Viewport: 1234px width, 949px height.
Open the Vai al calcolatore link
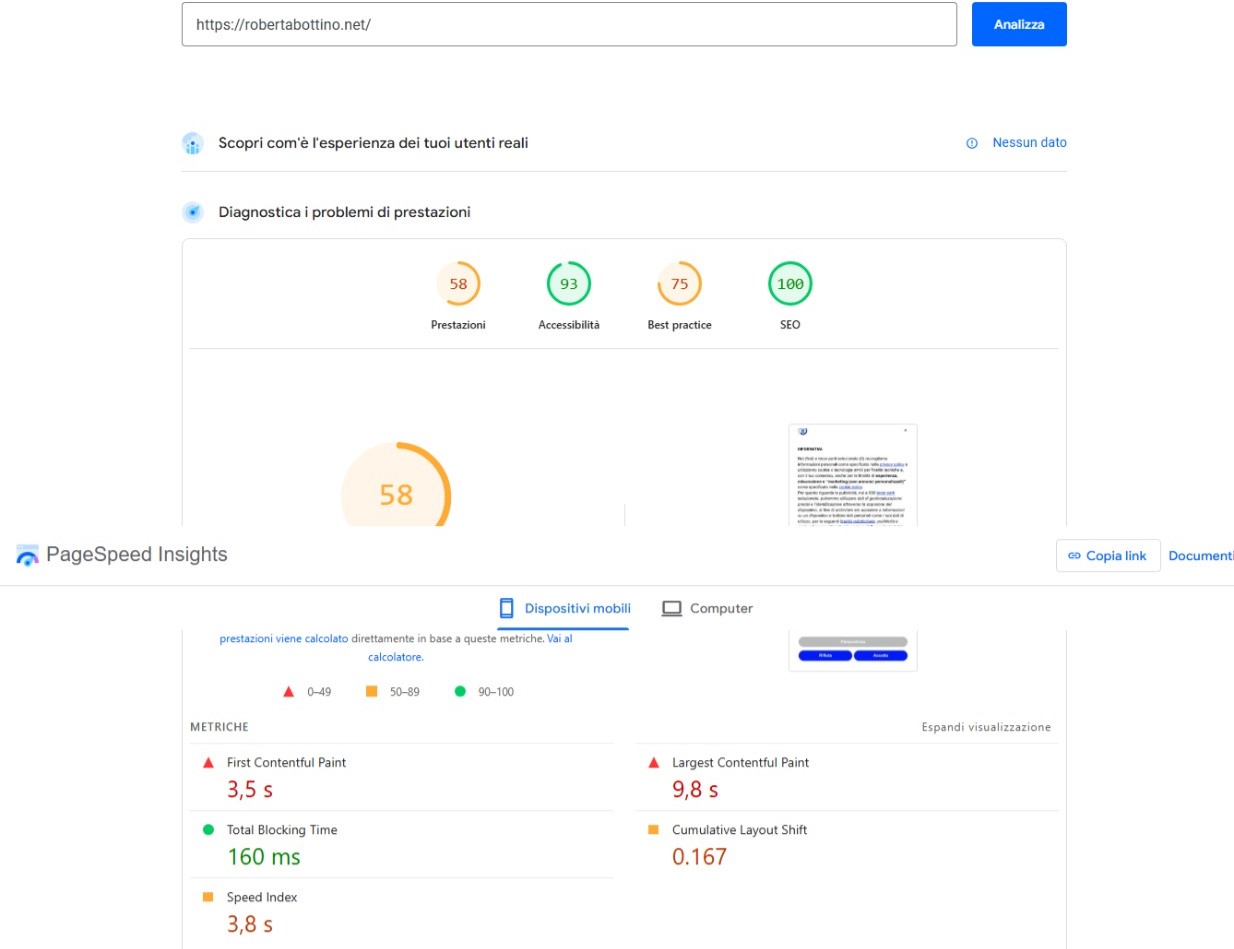470,647
